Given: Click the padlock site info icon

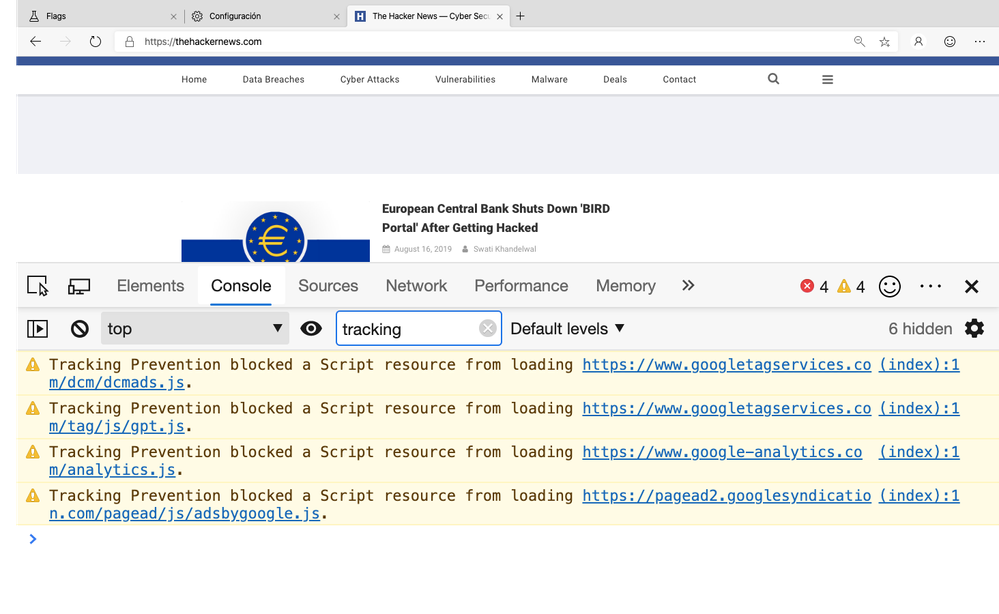Looking at the screenshot, I should 129,41.
